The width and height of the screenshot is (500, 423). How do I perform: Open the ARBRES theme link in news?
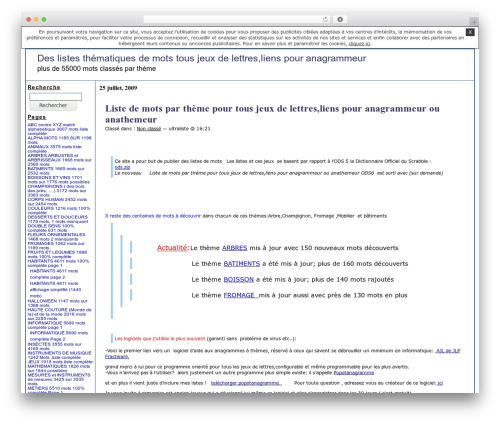[x=234, y=248]
